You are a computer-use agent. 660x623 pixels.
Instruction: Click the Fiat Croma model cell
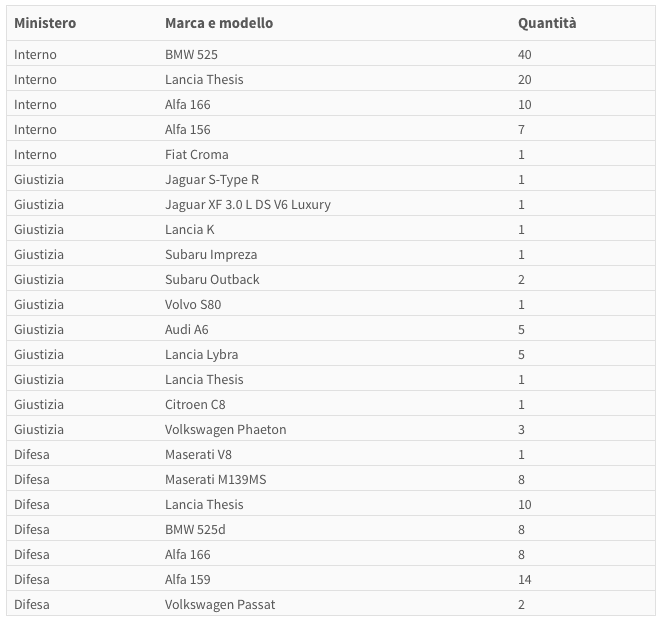click(x=197, y=154)
